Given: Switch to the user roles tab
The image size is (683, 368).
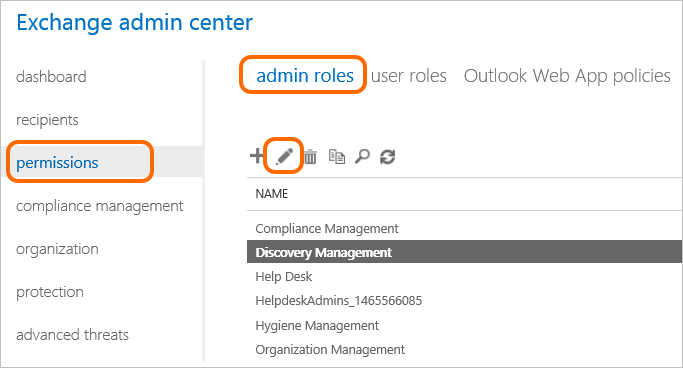Looking at the screenshot, I should pyautogui.click(x=409, y=76).
